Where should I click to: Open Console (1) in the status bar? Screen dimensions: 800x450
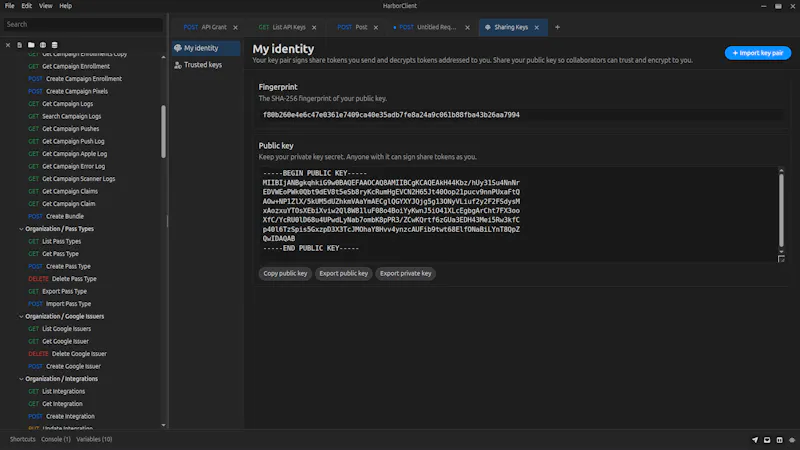[56, 439]
